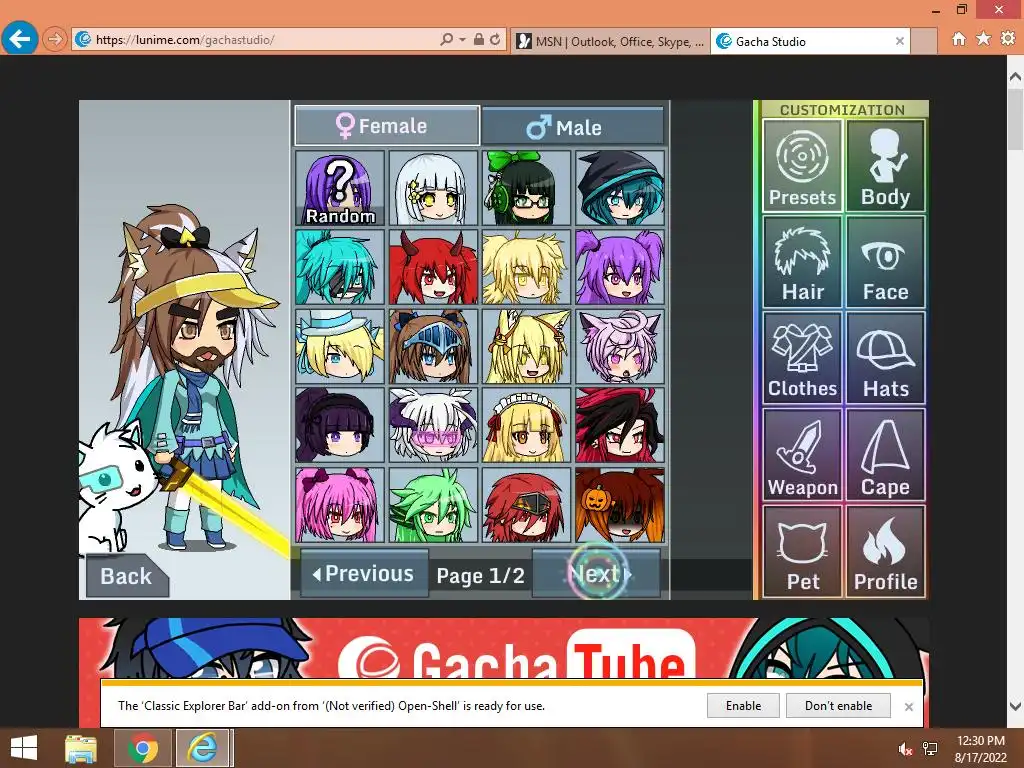Screen dimensions: 1024x768
Task: Open the Profile customization panel
Action: coord(886,551)
